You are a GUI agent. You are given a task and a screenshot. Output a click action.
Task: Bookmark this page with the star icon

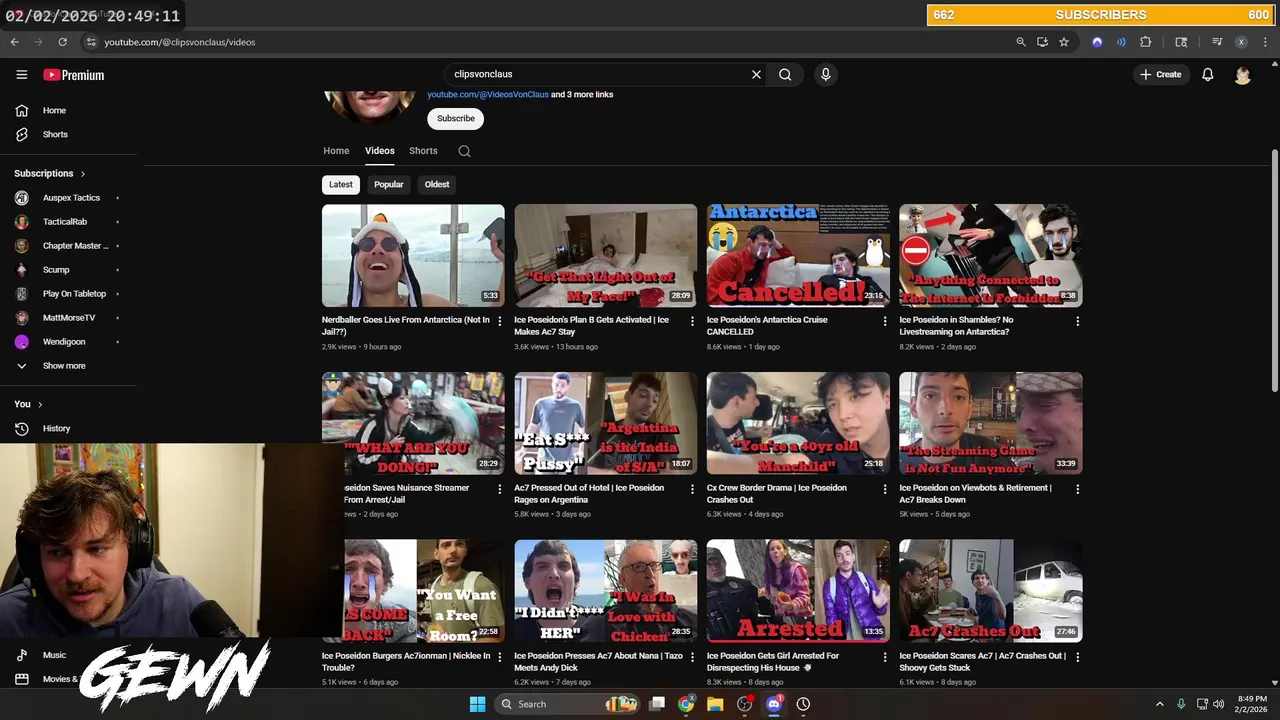coord(1064,42)
